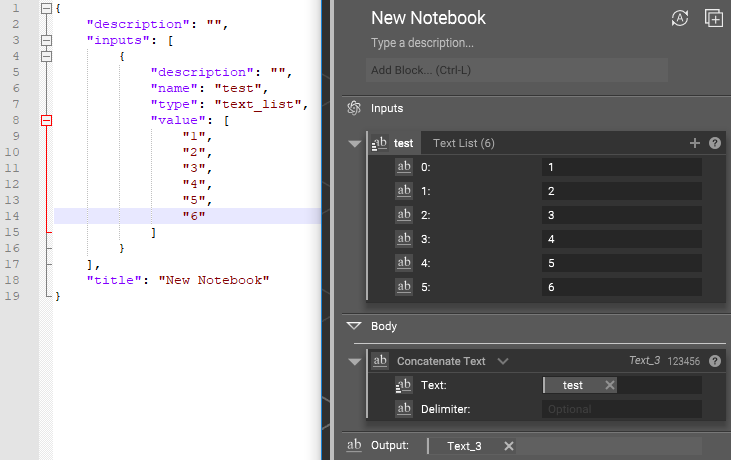Click "text_list" on JSON line 7

258,104
